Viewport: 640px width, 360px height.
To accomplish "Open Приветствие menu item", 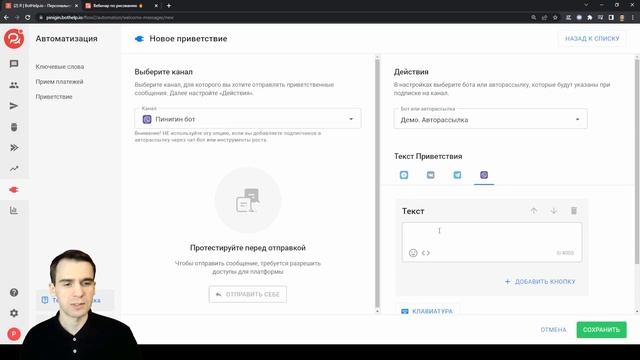I will coord(54,97).
